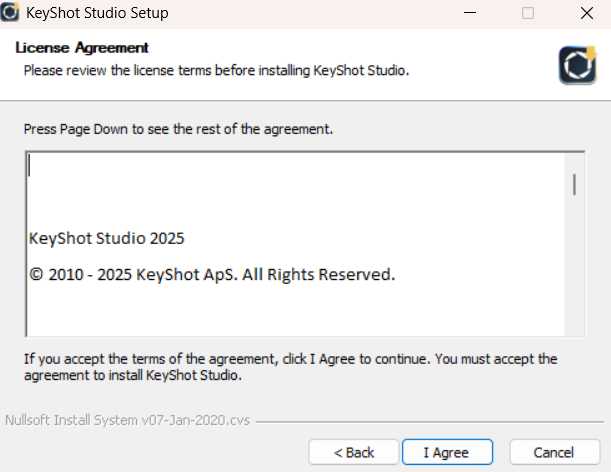Click the Nullsoft Install System version label
The image size is (611, 472).
coord(127,419)
